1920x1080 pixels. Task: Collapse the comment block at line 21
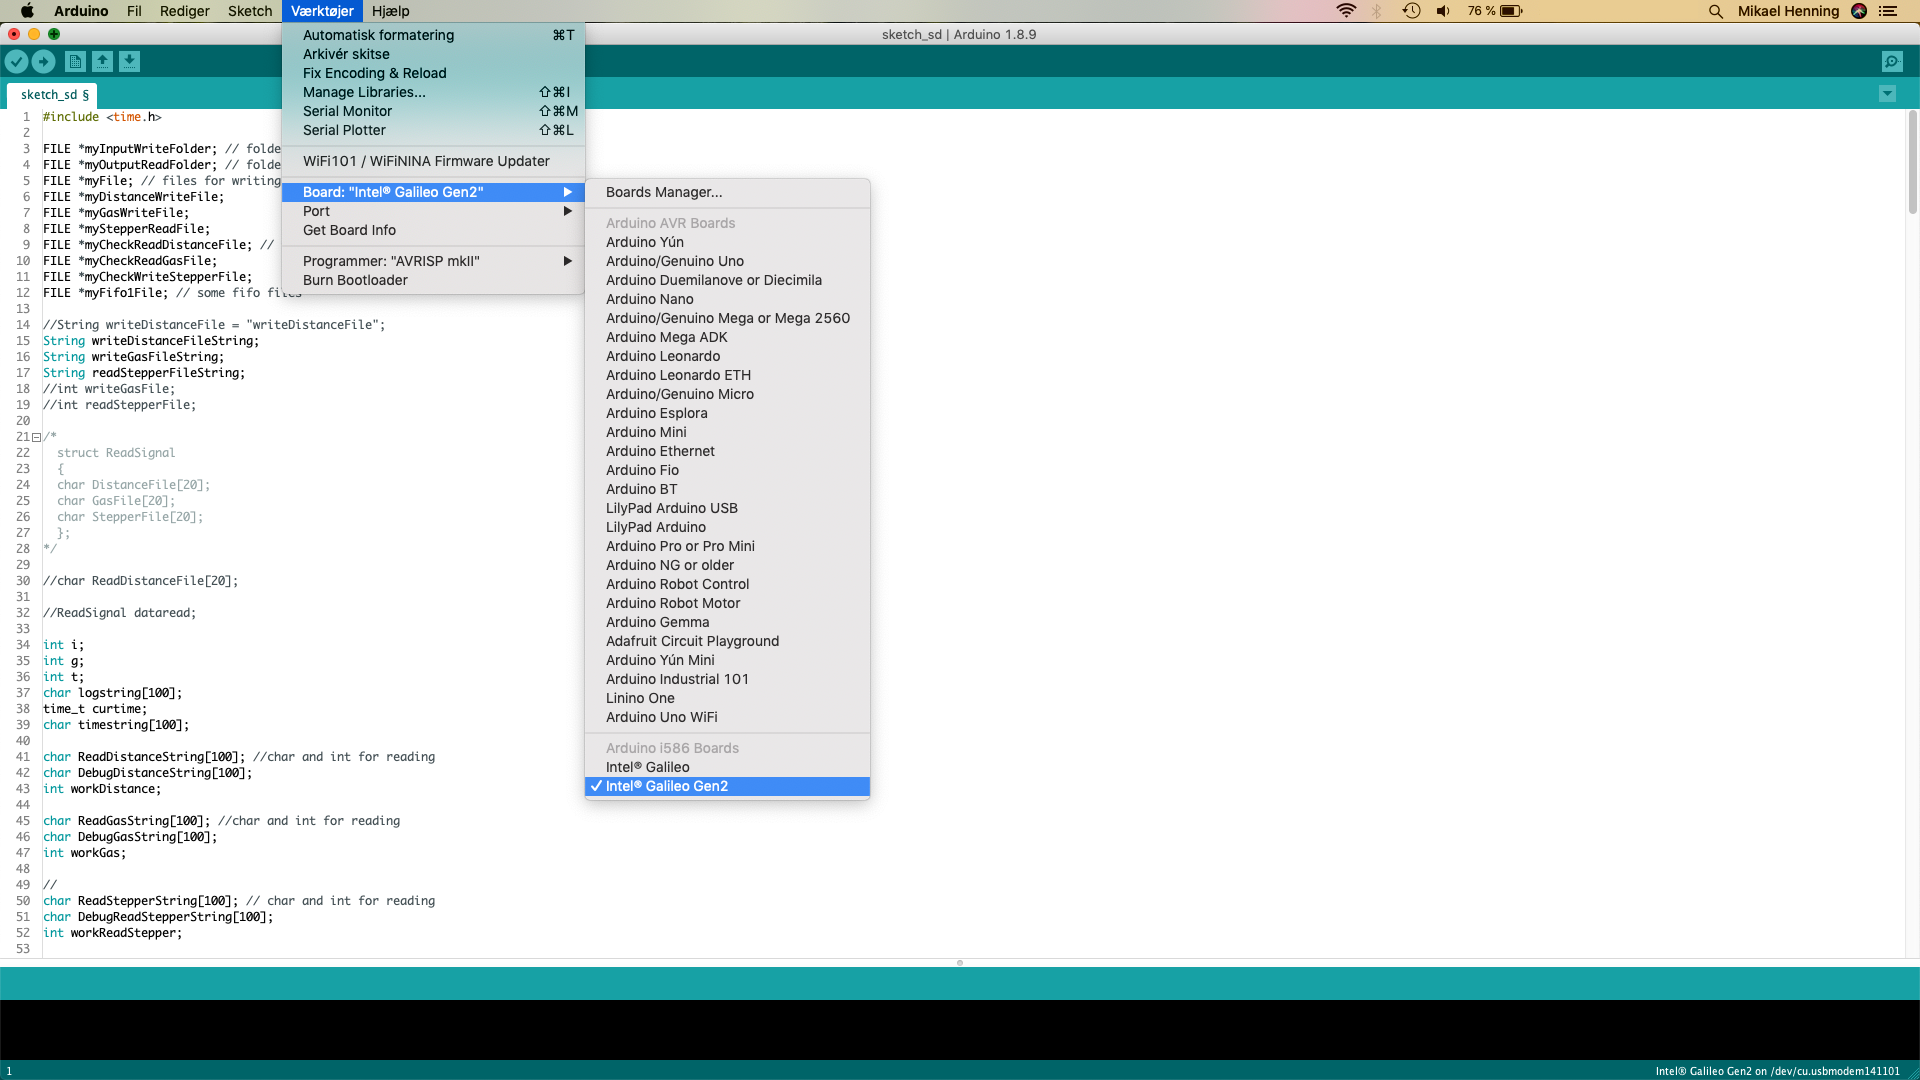pos(37,437)
